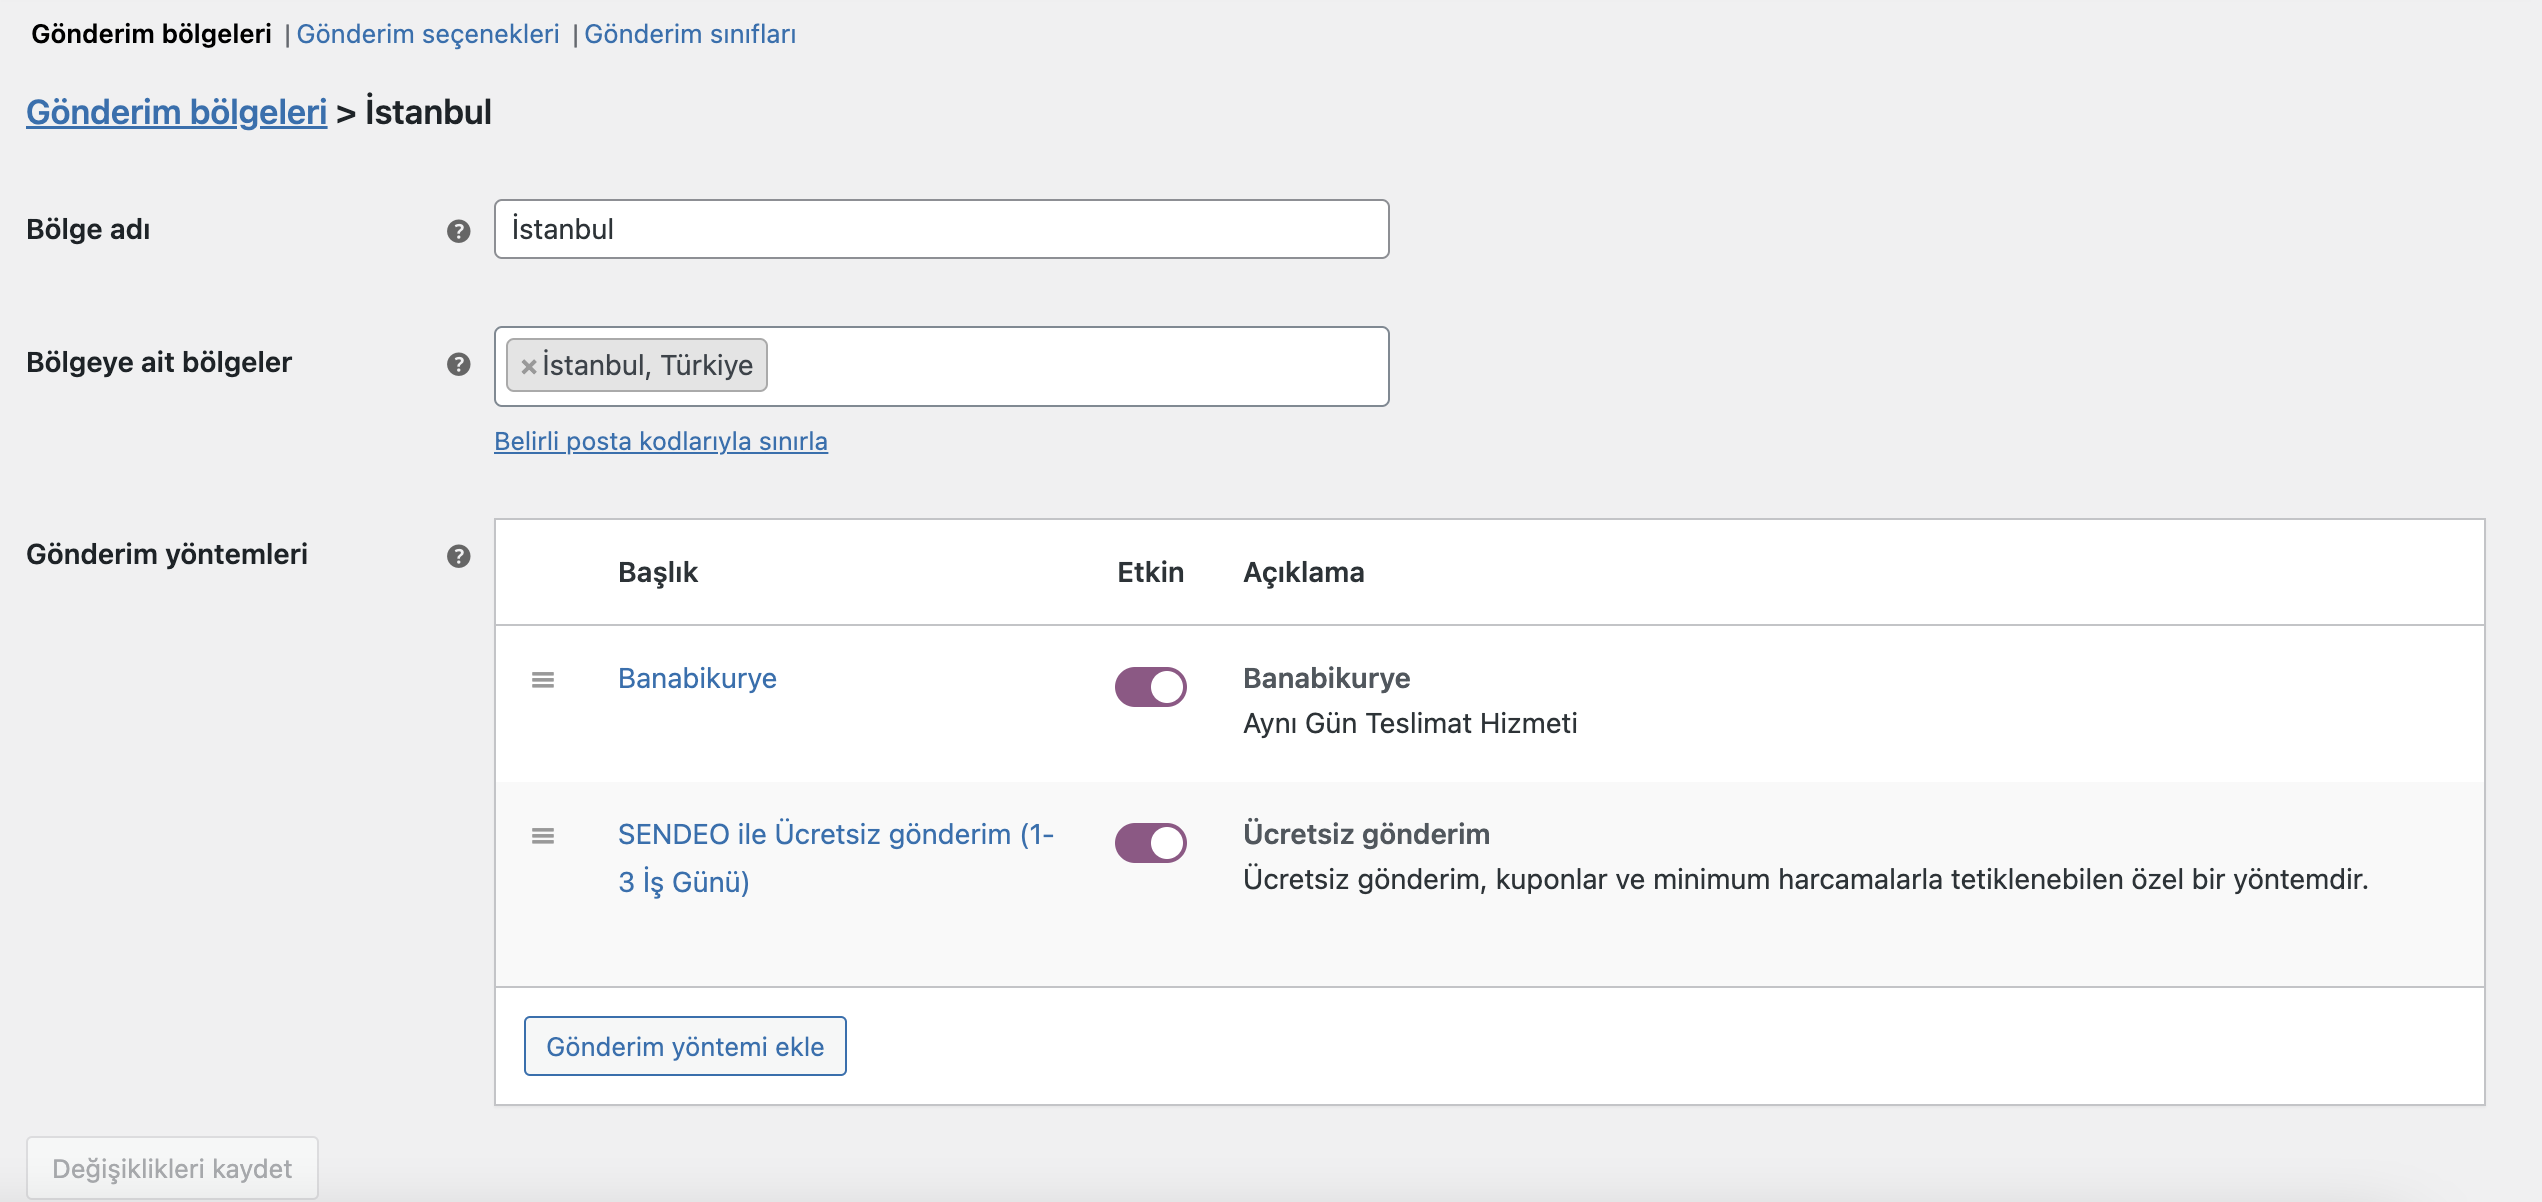This screenshot has width=2542, height=1202.
Task: Switch to Gönderim sınıfları tab
Action: [690, 34]
